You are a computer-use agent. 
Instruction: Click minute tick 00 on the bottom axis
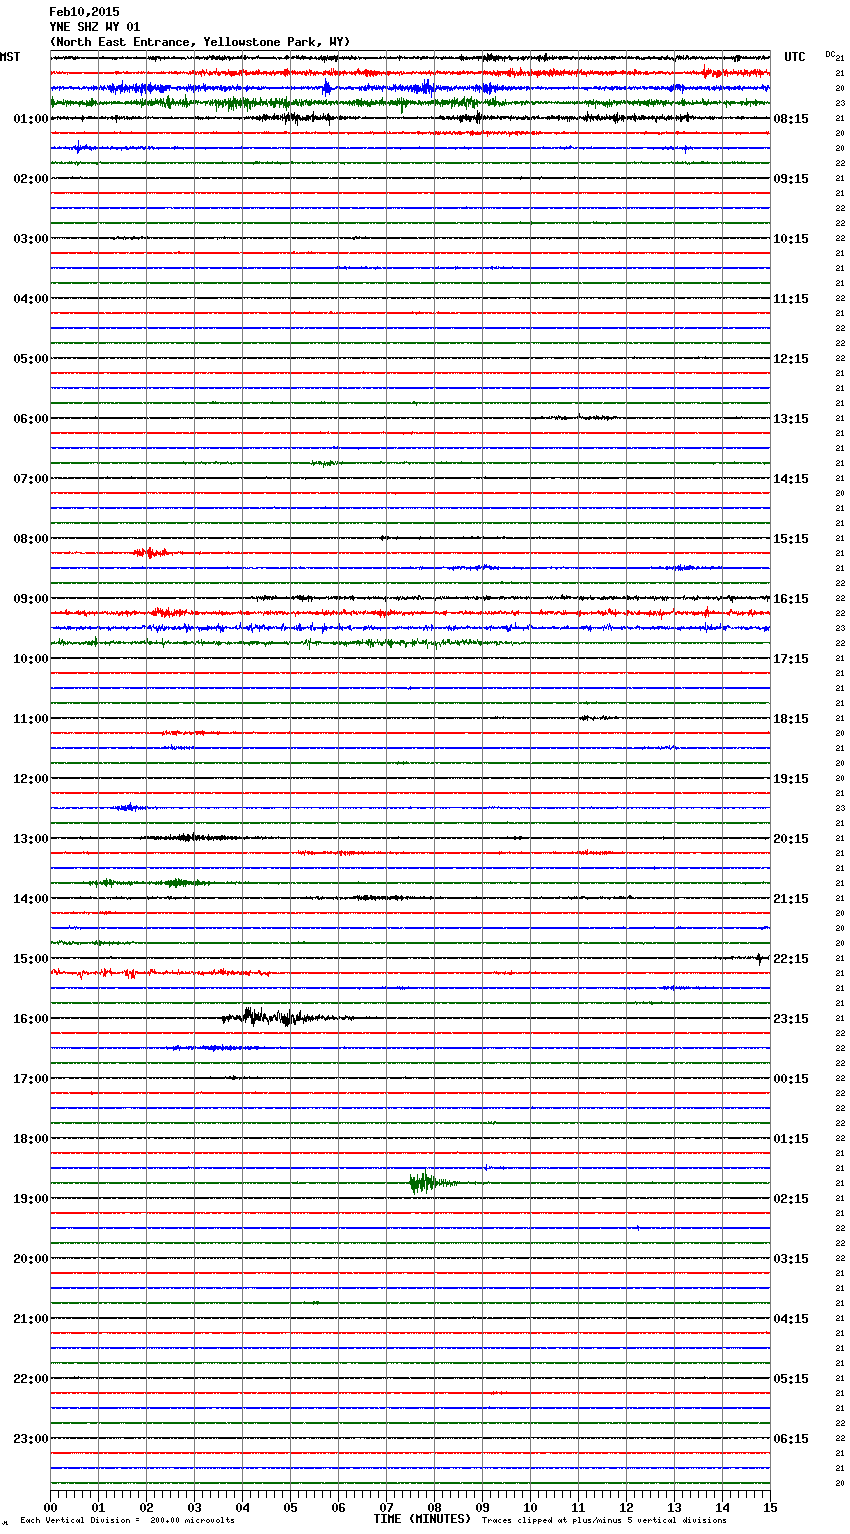coord(50,1507)
